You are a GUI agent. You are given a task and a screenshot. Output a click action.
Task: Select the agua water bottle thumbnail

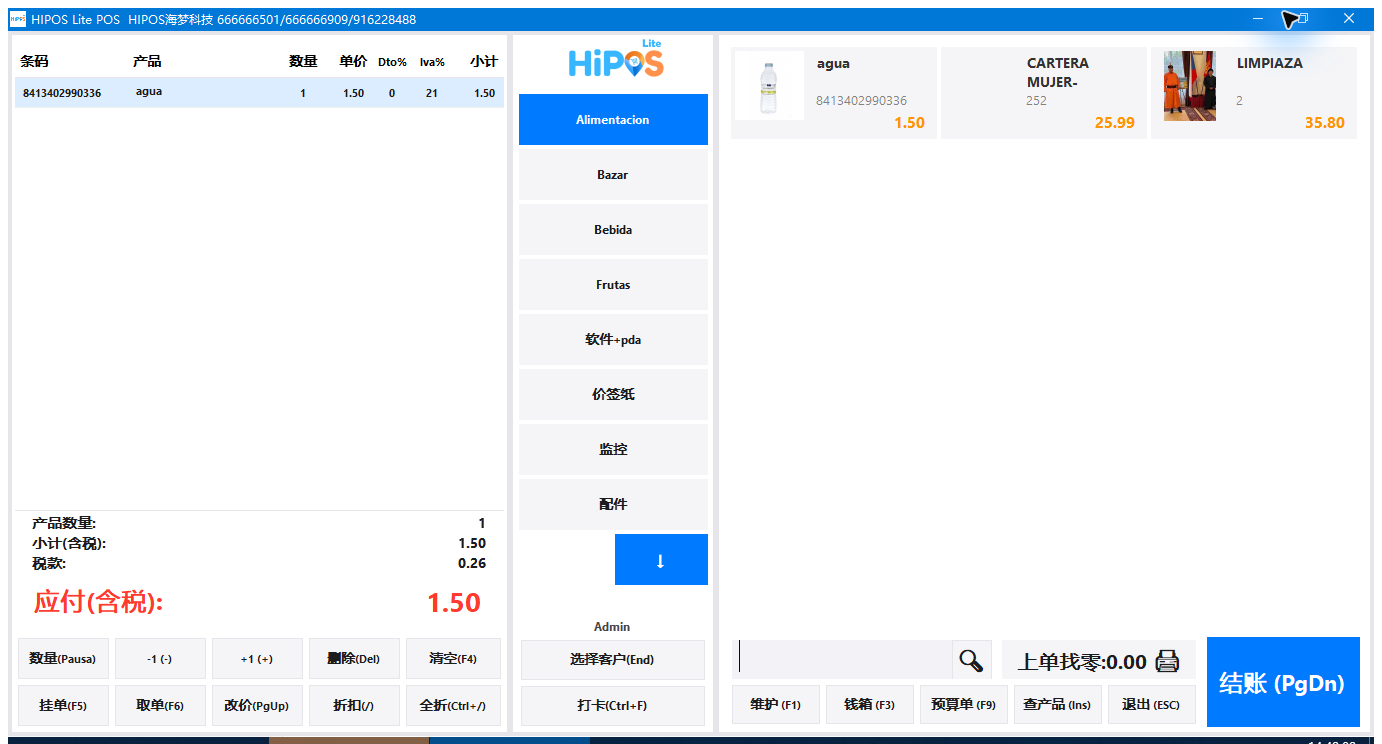pyautogui.click(x=769, y=87)
